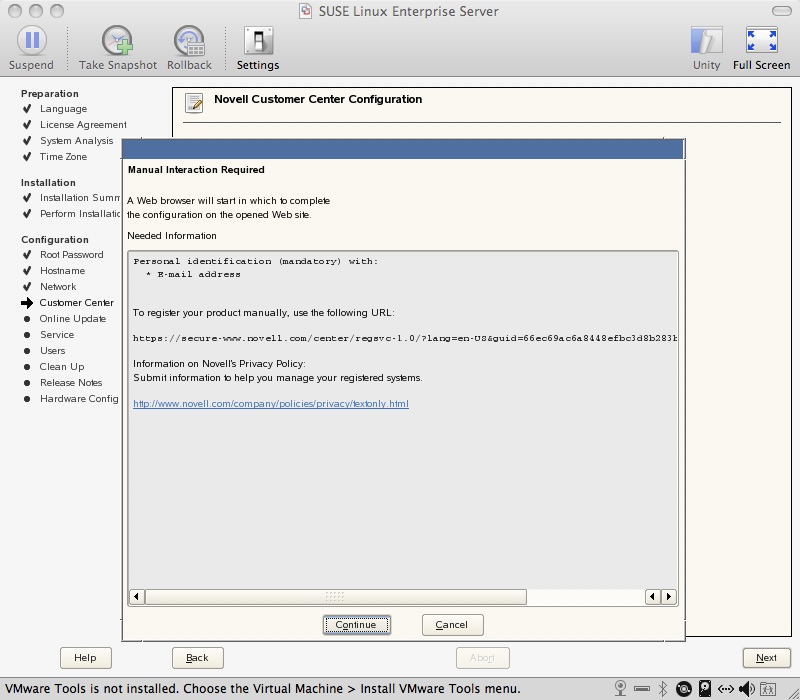
Task: Click the window resize grip corner
Action: coord(792,692)
